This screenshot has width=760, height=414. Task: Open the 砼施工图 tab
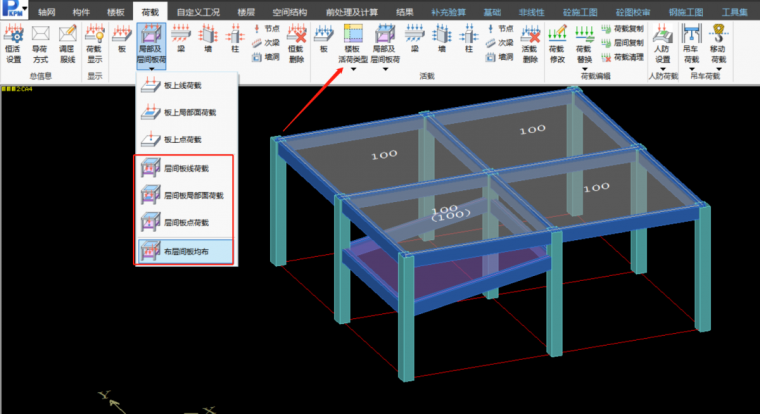pos(580,12)
